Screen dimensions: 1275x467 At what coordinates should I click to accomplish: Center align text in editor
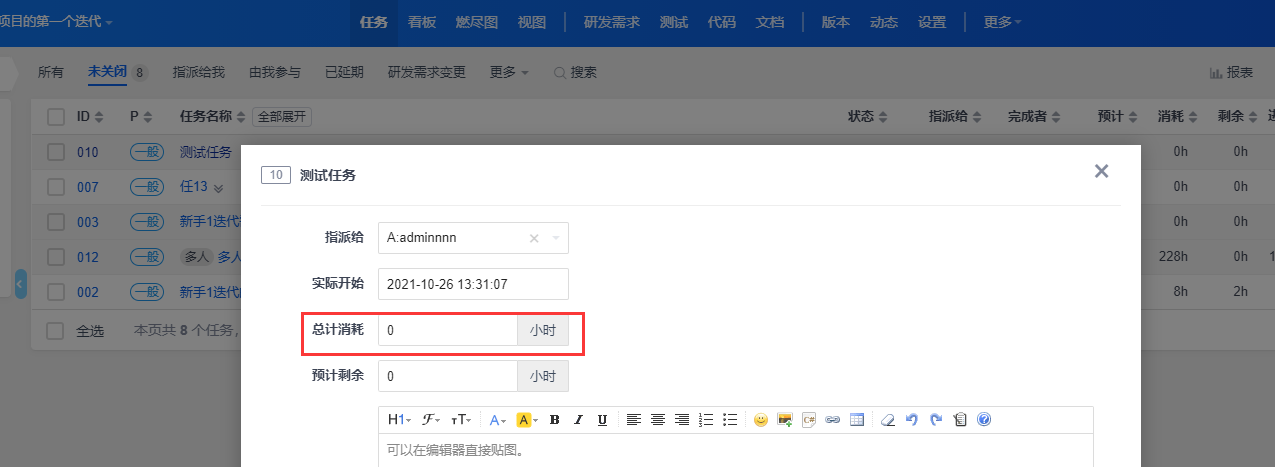pyautogui.click(x=658, y=420)
